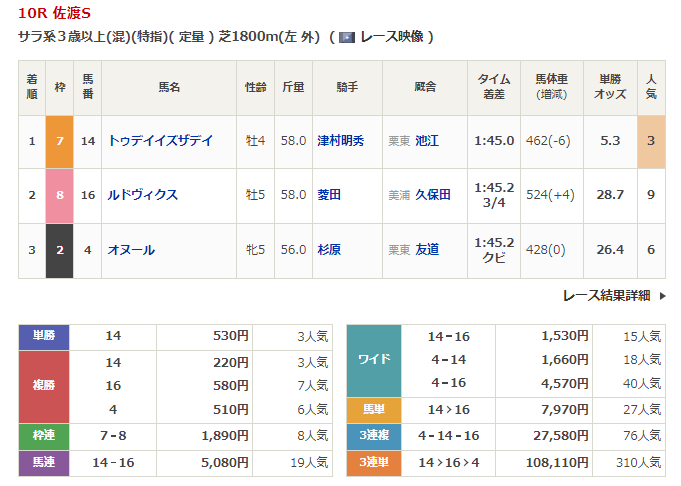Click black frame number 2 cell
Viewport: 681px width, 486px height.
tap(59, 249)
